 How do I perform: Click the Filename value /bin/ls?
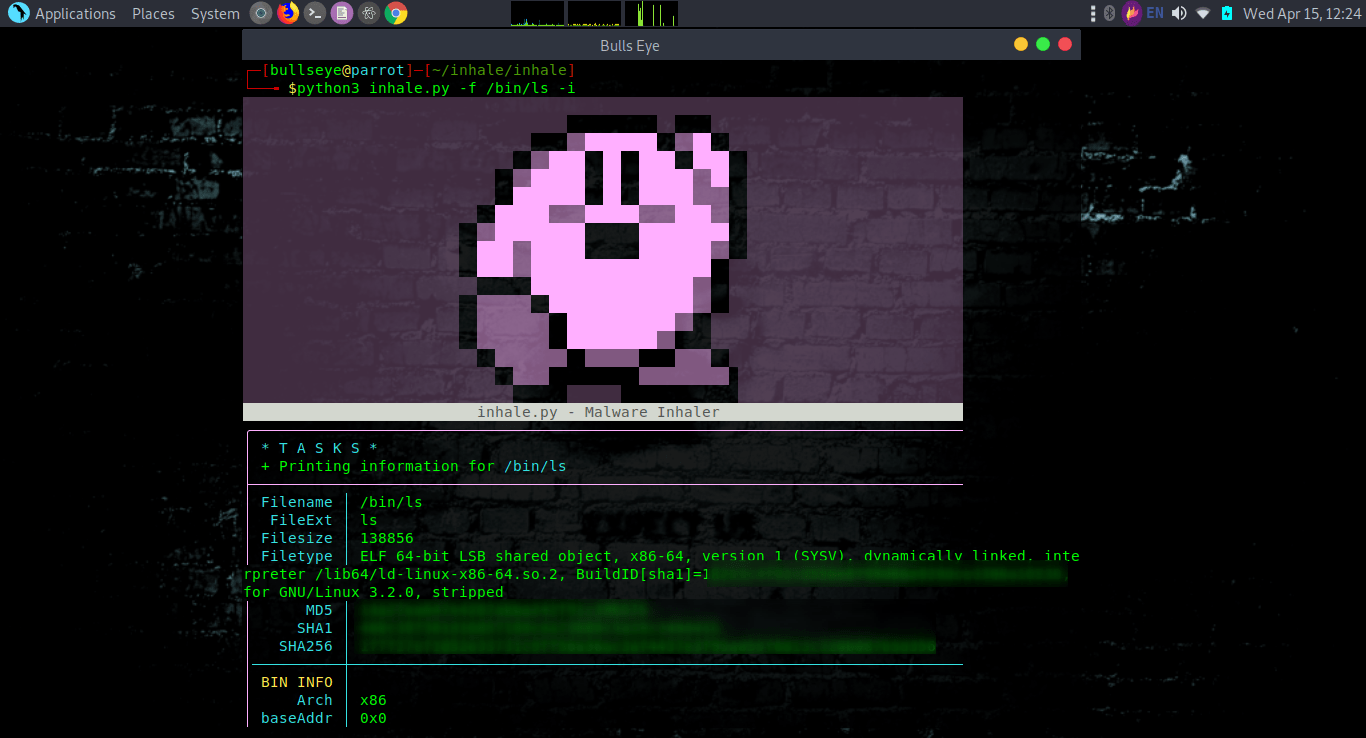point(391,502)
